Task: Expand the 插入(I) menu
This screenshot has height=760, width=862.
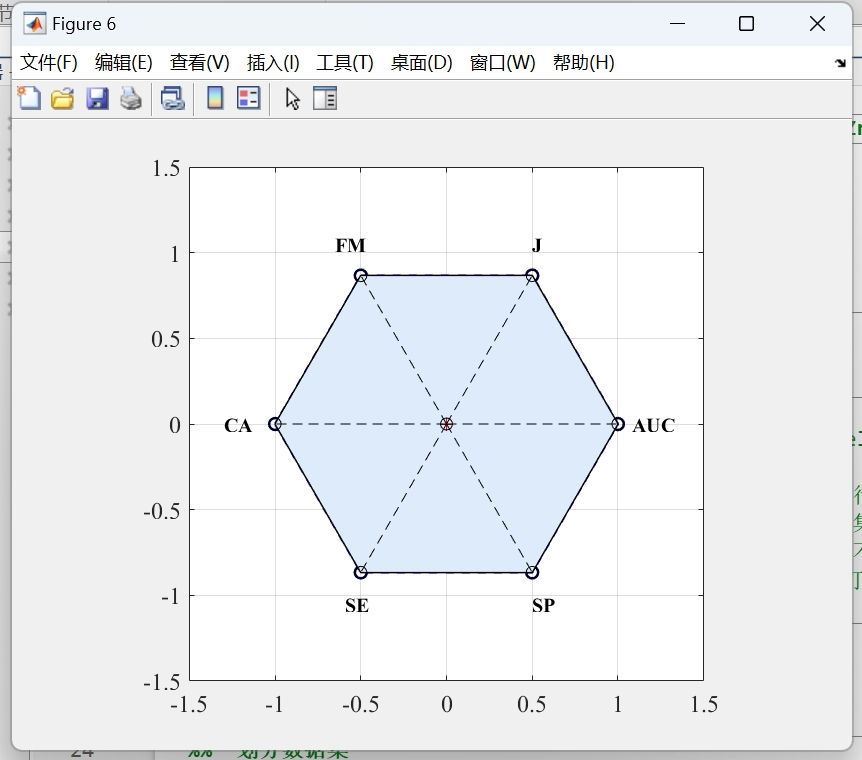Action: 273,63
